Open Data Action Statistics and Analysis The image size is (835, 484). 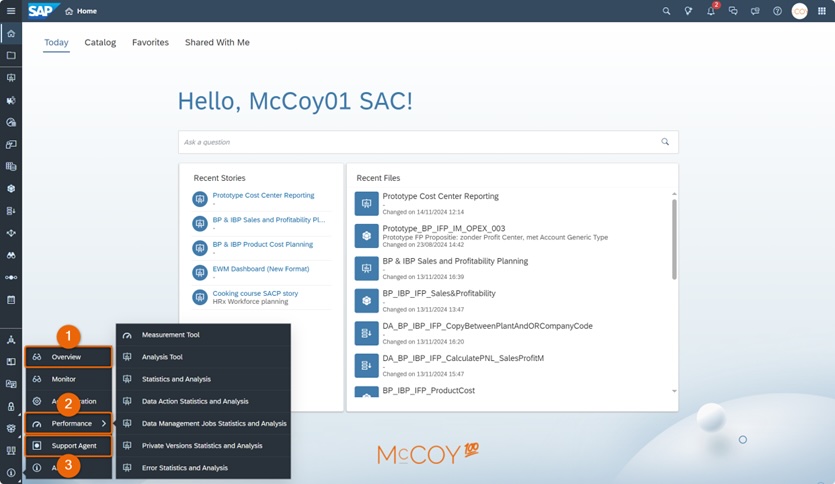click(x=203, y=401)
